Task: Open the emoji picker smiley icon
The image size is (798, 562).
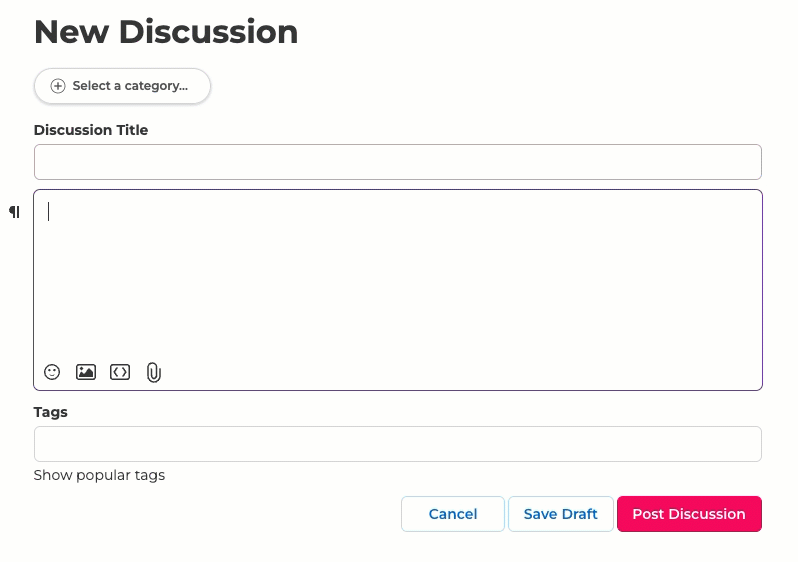Action: tap(52, 372)
